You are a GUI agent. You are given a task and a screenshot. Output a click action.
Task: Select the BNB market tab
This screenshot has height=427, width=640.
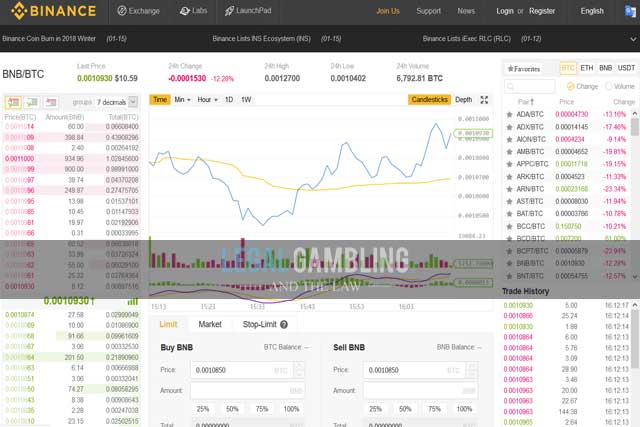coord(605,68)
